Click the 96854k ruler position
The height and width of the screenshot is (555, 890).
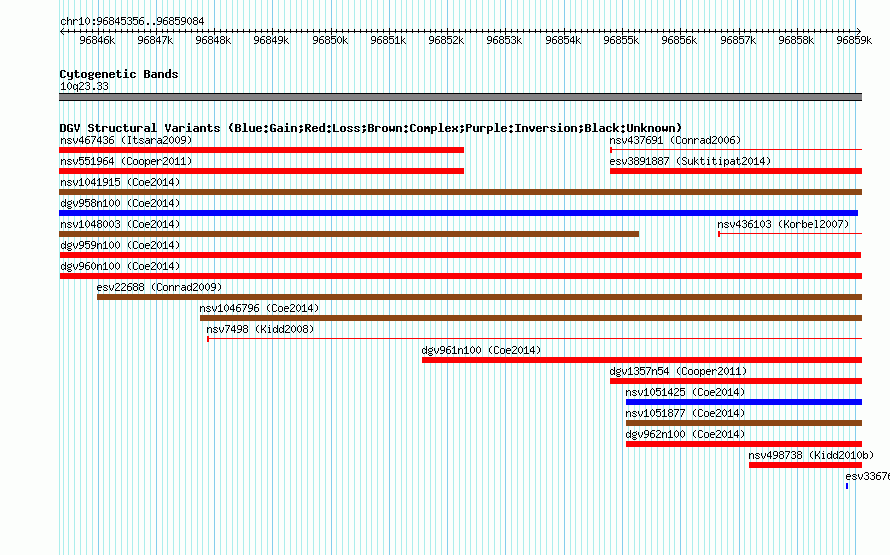[563, 40]
